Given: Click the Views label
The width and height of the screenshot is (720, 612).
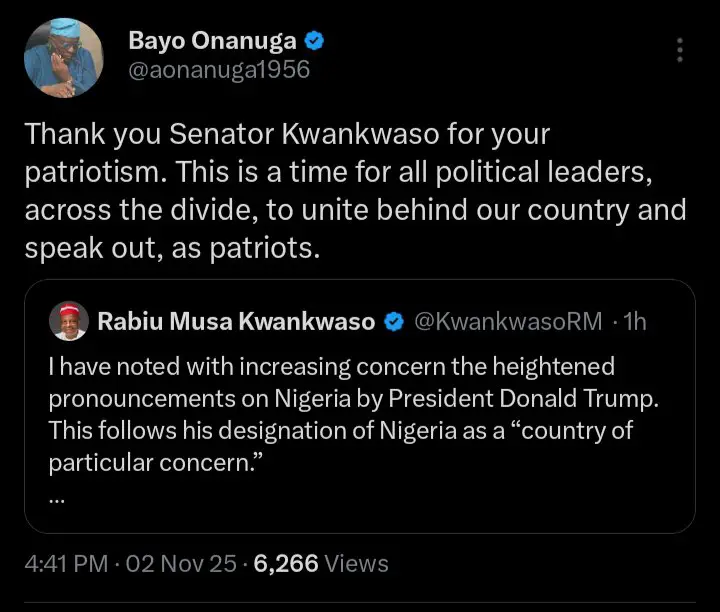Looking at the screenshot, I should click(357, 564).
